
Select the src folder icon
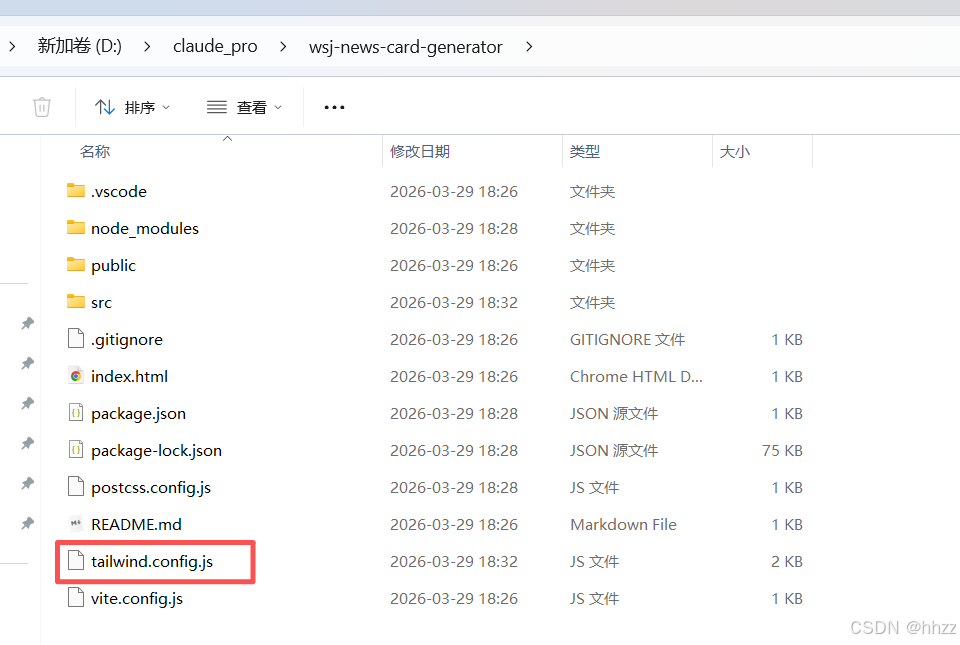(76, 301)
